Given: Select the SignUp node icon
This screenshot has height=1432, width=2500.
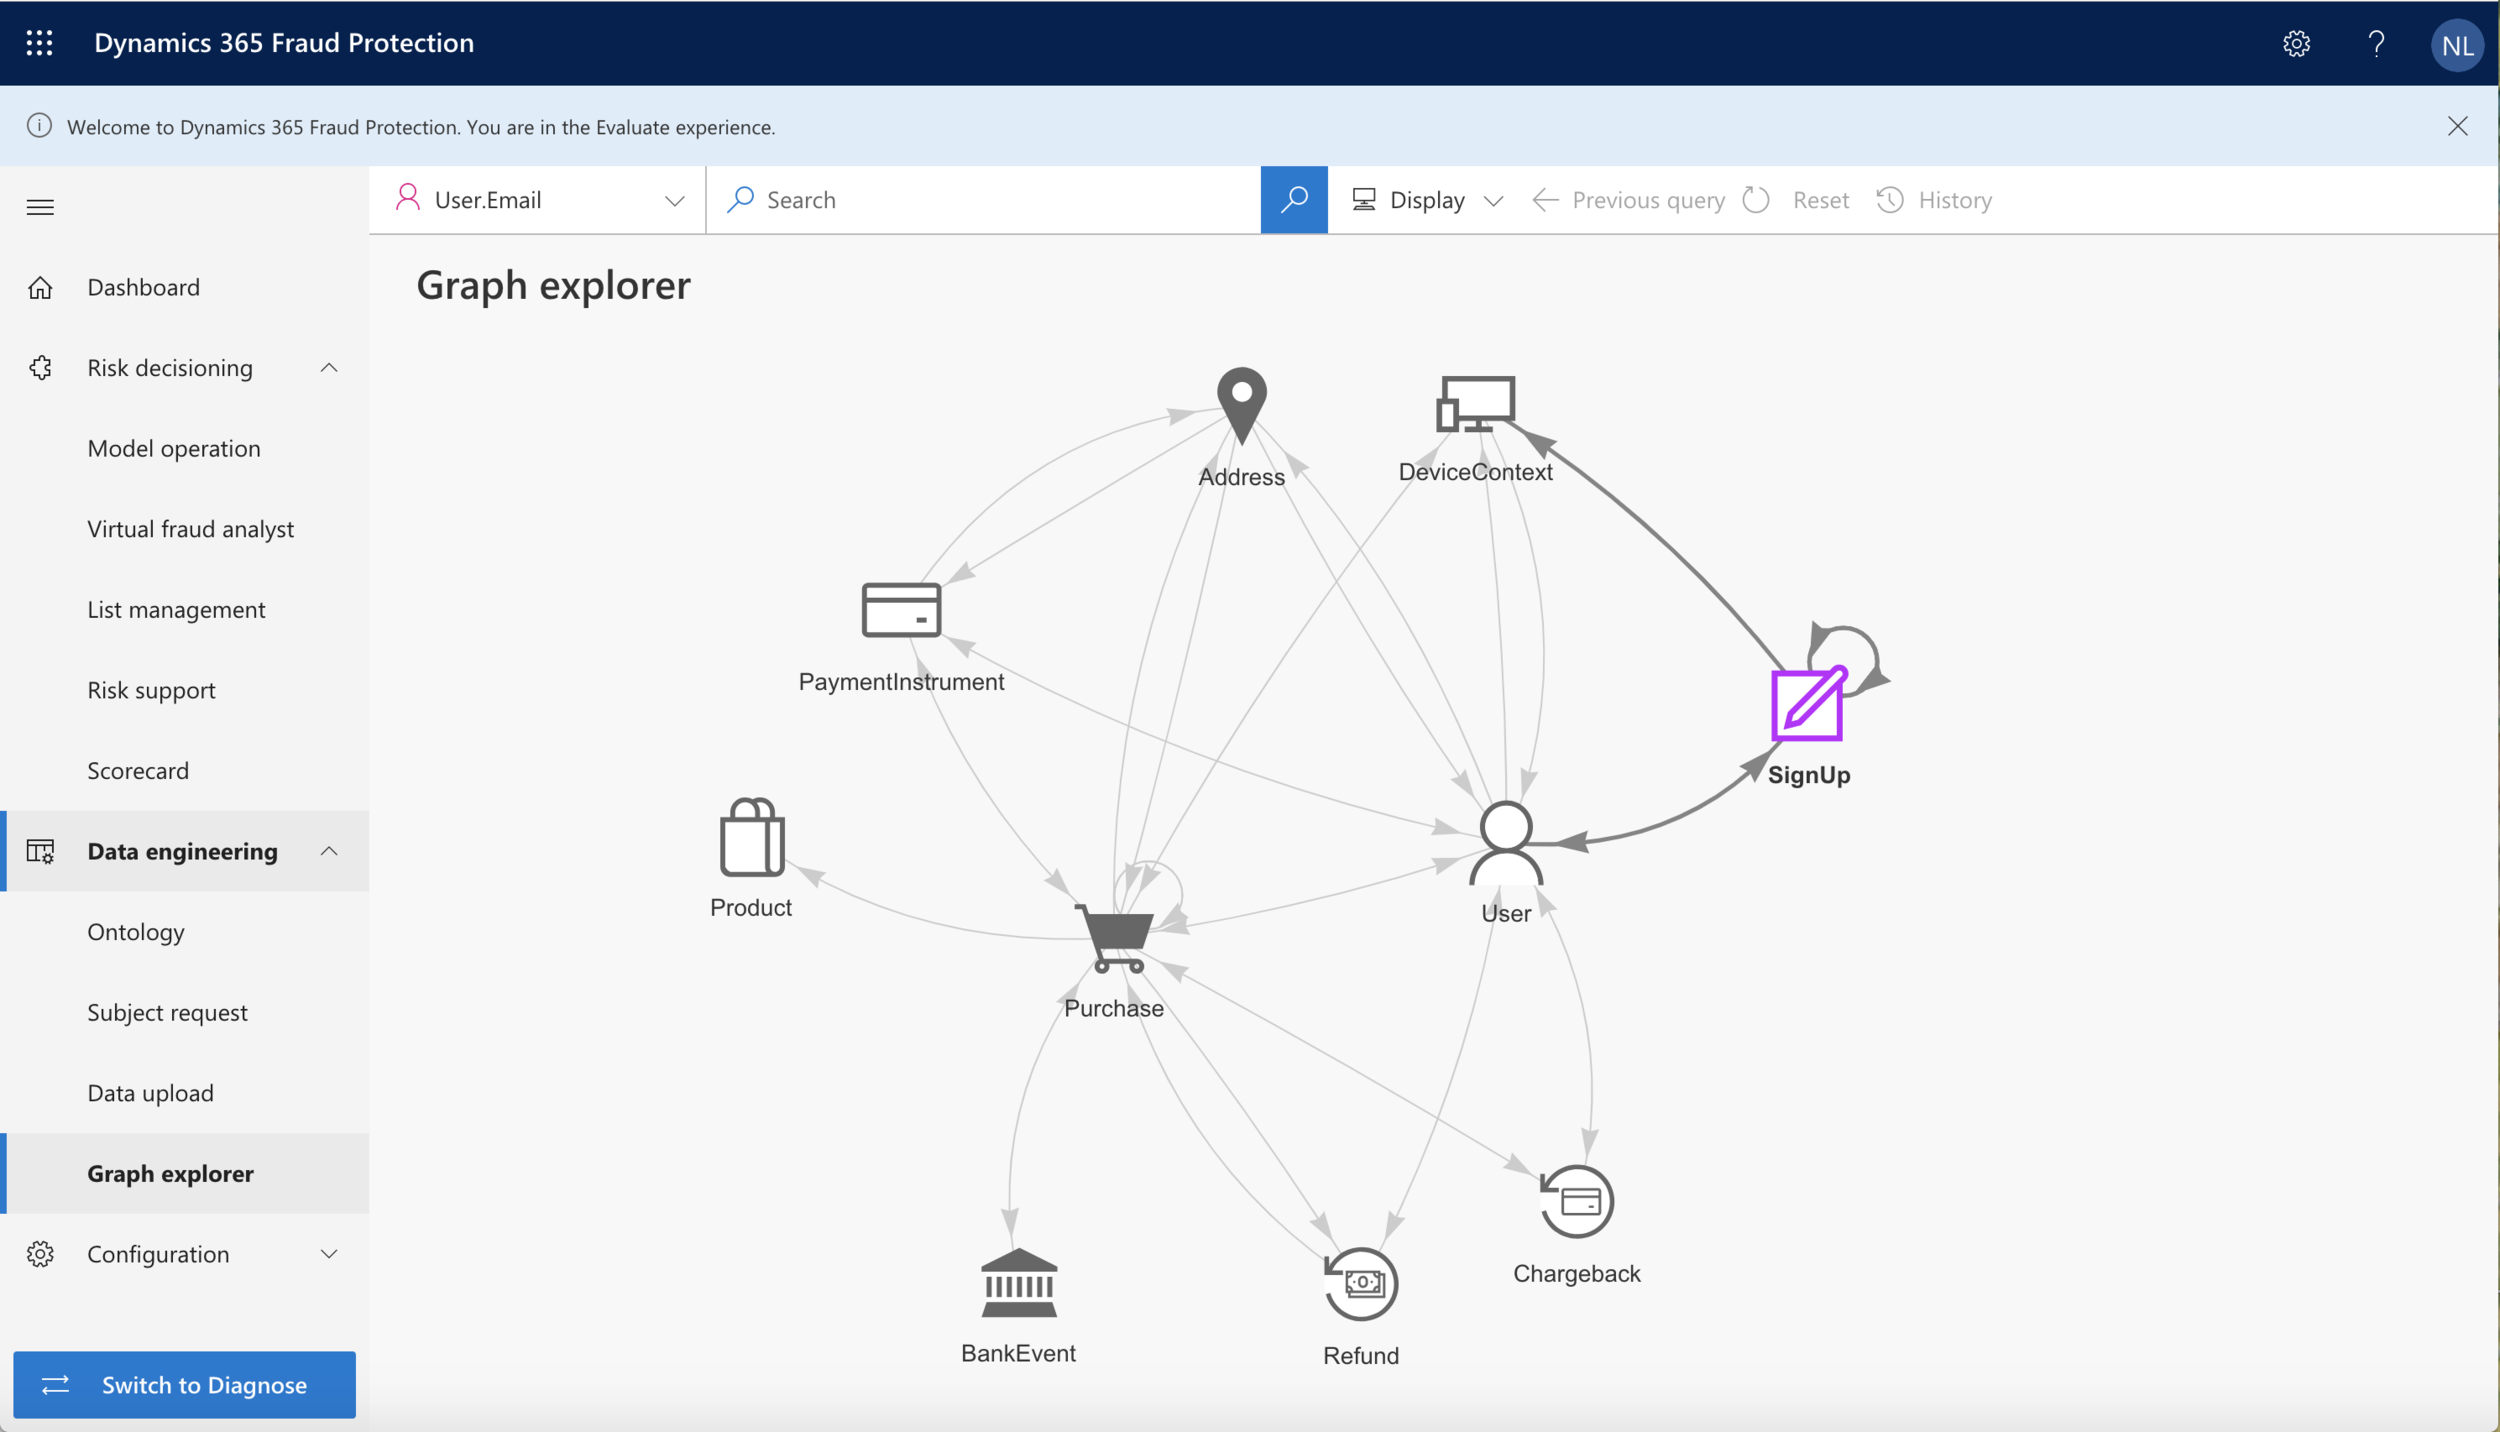Looking at the screenshot, I should pos(1807,705).
